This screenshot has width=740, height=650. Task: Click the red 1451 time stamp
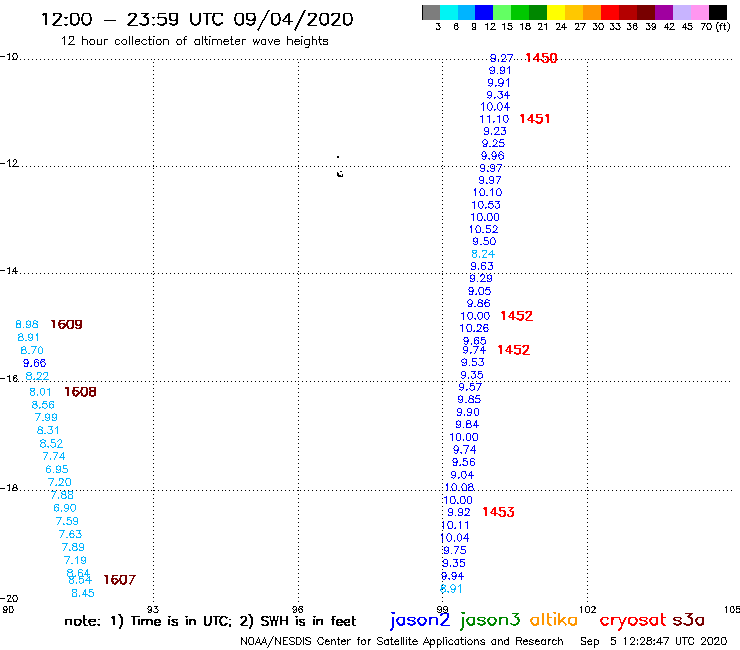(535, 119)
